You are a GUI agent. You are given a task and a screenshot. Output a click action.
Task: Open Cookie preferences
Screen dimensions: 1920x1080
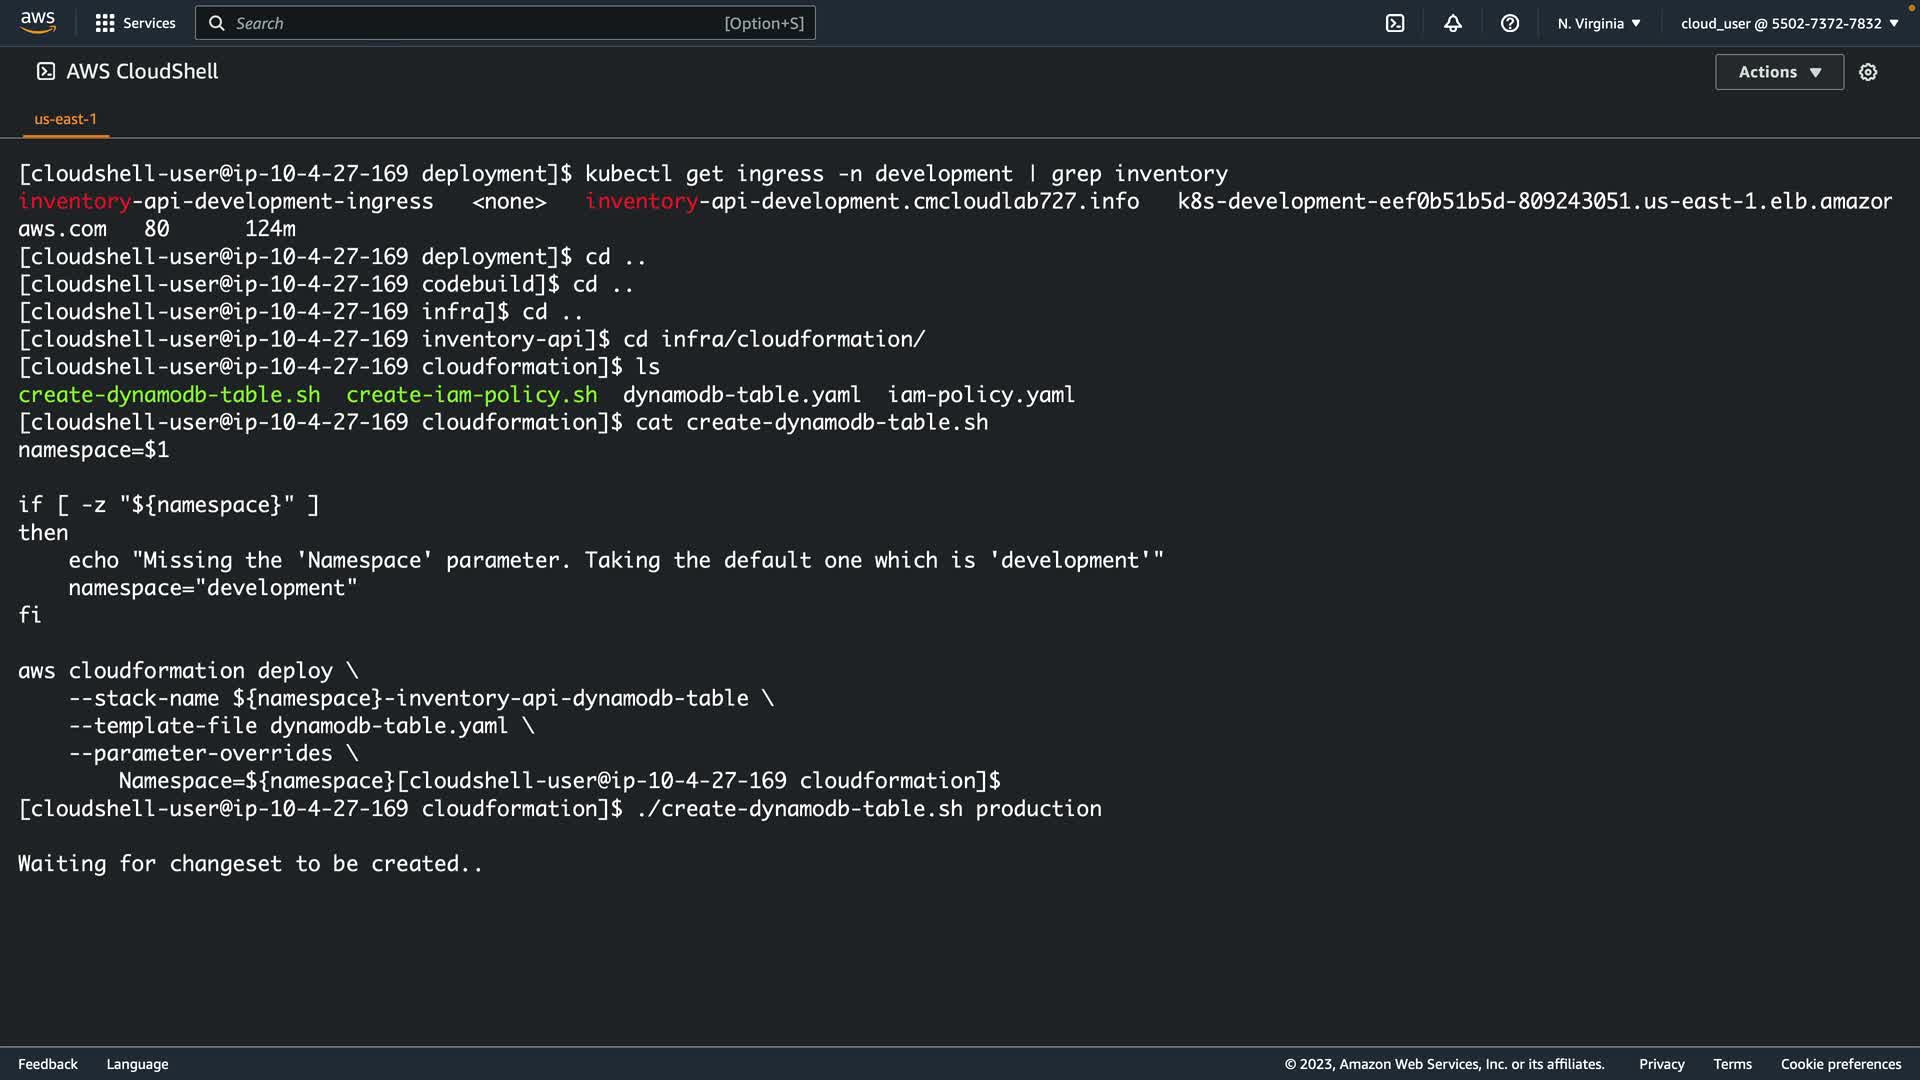tap(1840, 1064)
